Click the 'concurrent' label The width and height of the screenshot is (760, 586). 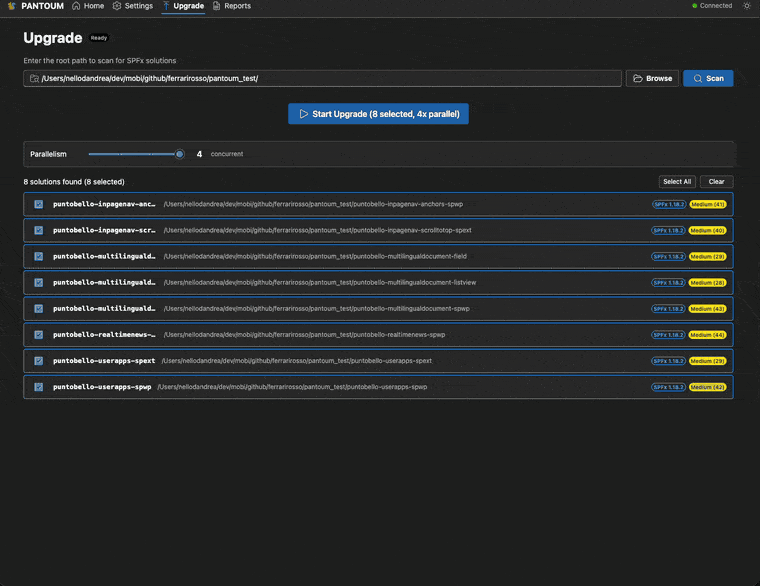(x=227, y=154)
